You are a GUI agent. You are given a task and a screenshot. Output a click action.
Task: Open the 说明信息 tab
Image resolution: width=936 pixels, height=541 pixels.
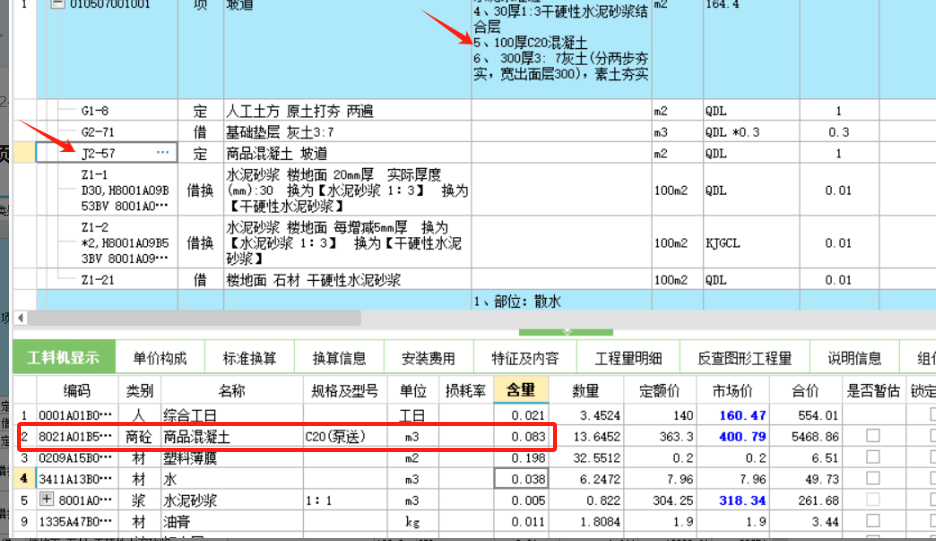[x=854, y=358]
